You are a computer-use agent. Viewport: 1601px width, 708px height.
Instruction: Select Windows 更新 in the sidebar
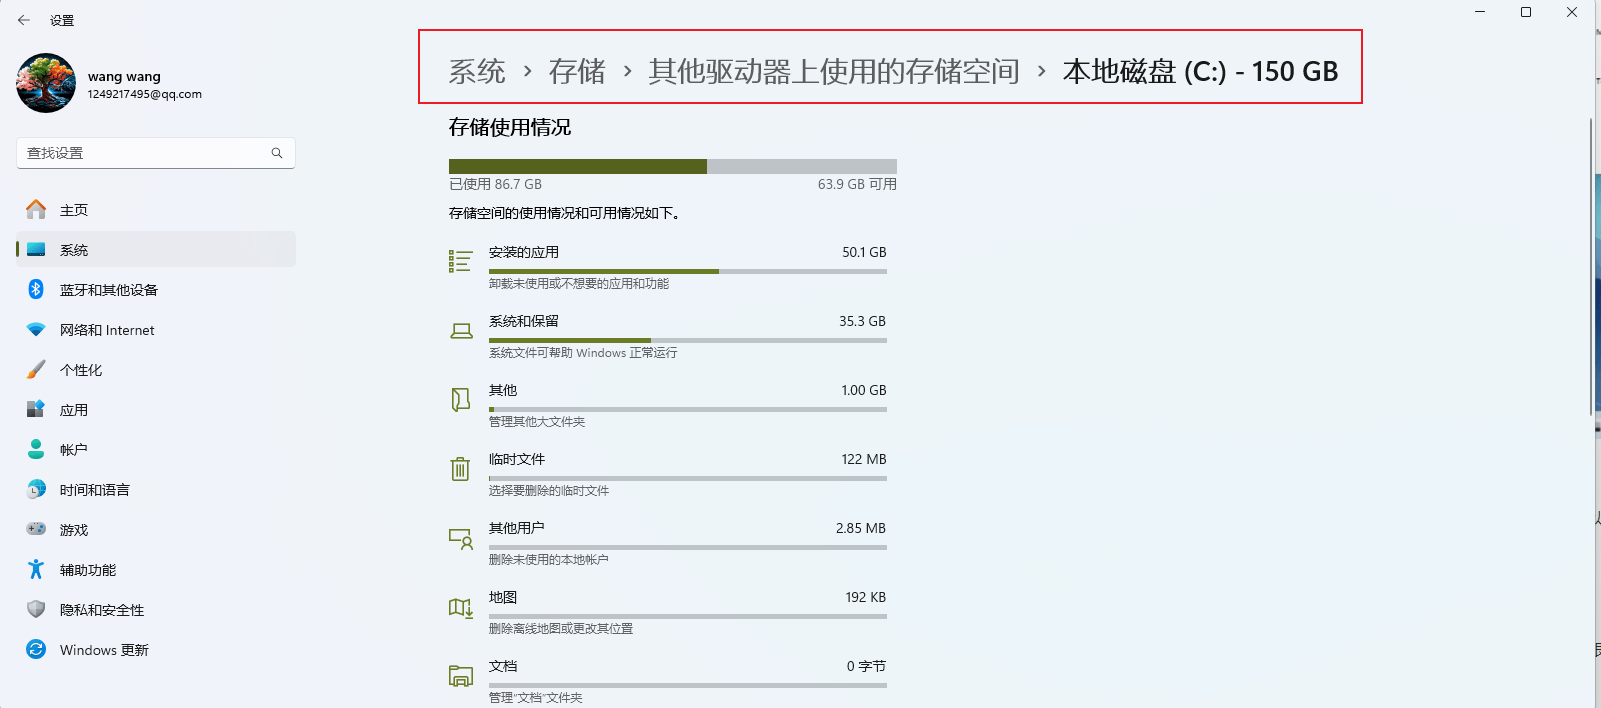(156, 649)
